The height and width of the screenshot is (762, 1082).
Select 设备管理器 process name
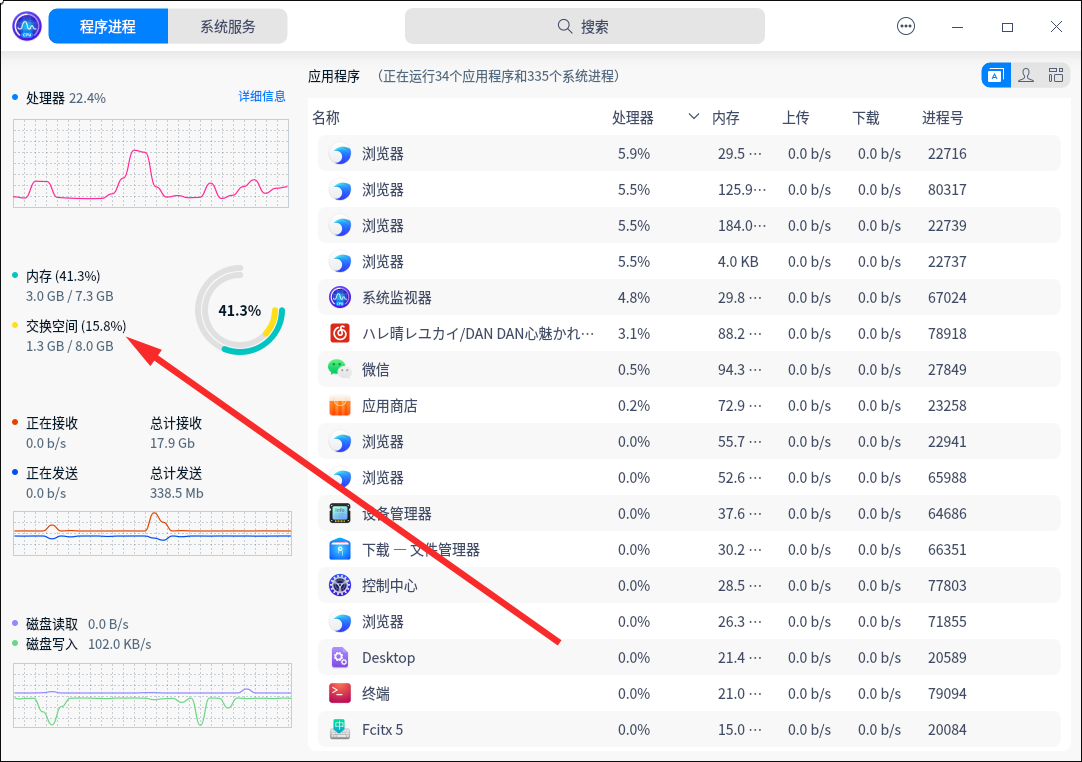pyautogui.click(x=397, y=514)
